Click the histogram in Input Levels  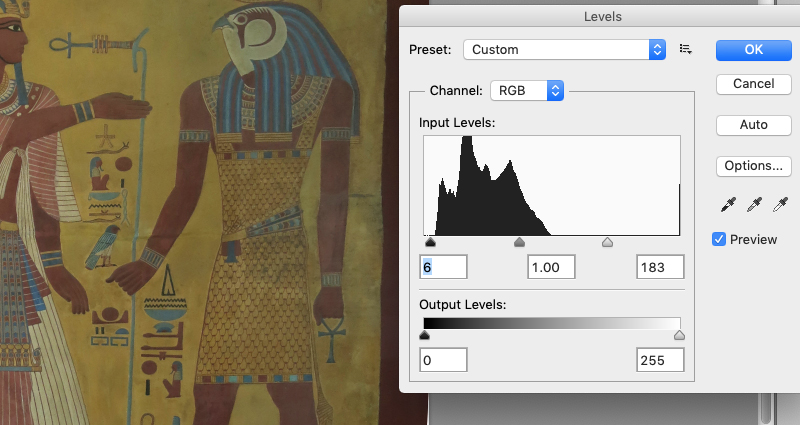click(x=552, y=186)
